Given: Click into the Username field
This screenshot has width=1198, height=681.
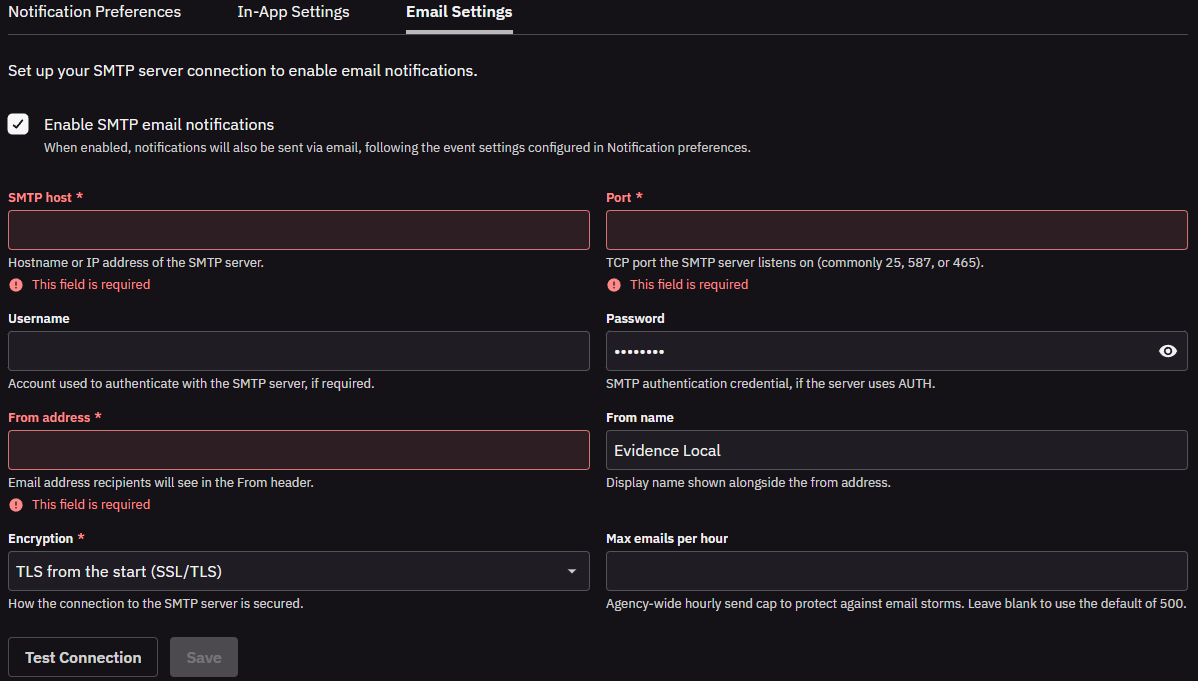Looking at the screenshot, I should 299,351.
